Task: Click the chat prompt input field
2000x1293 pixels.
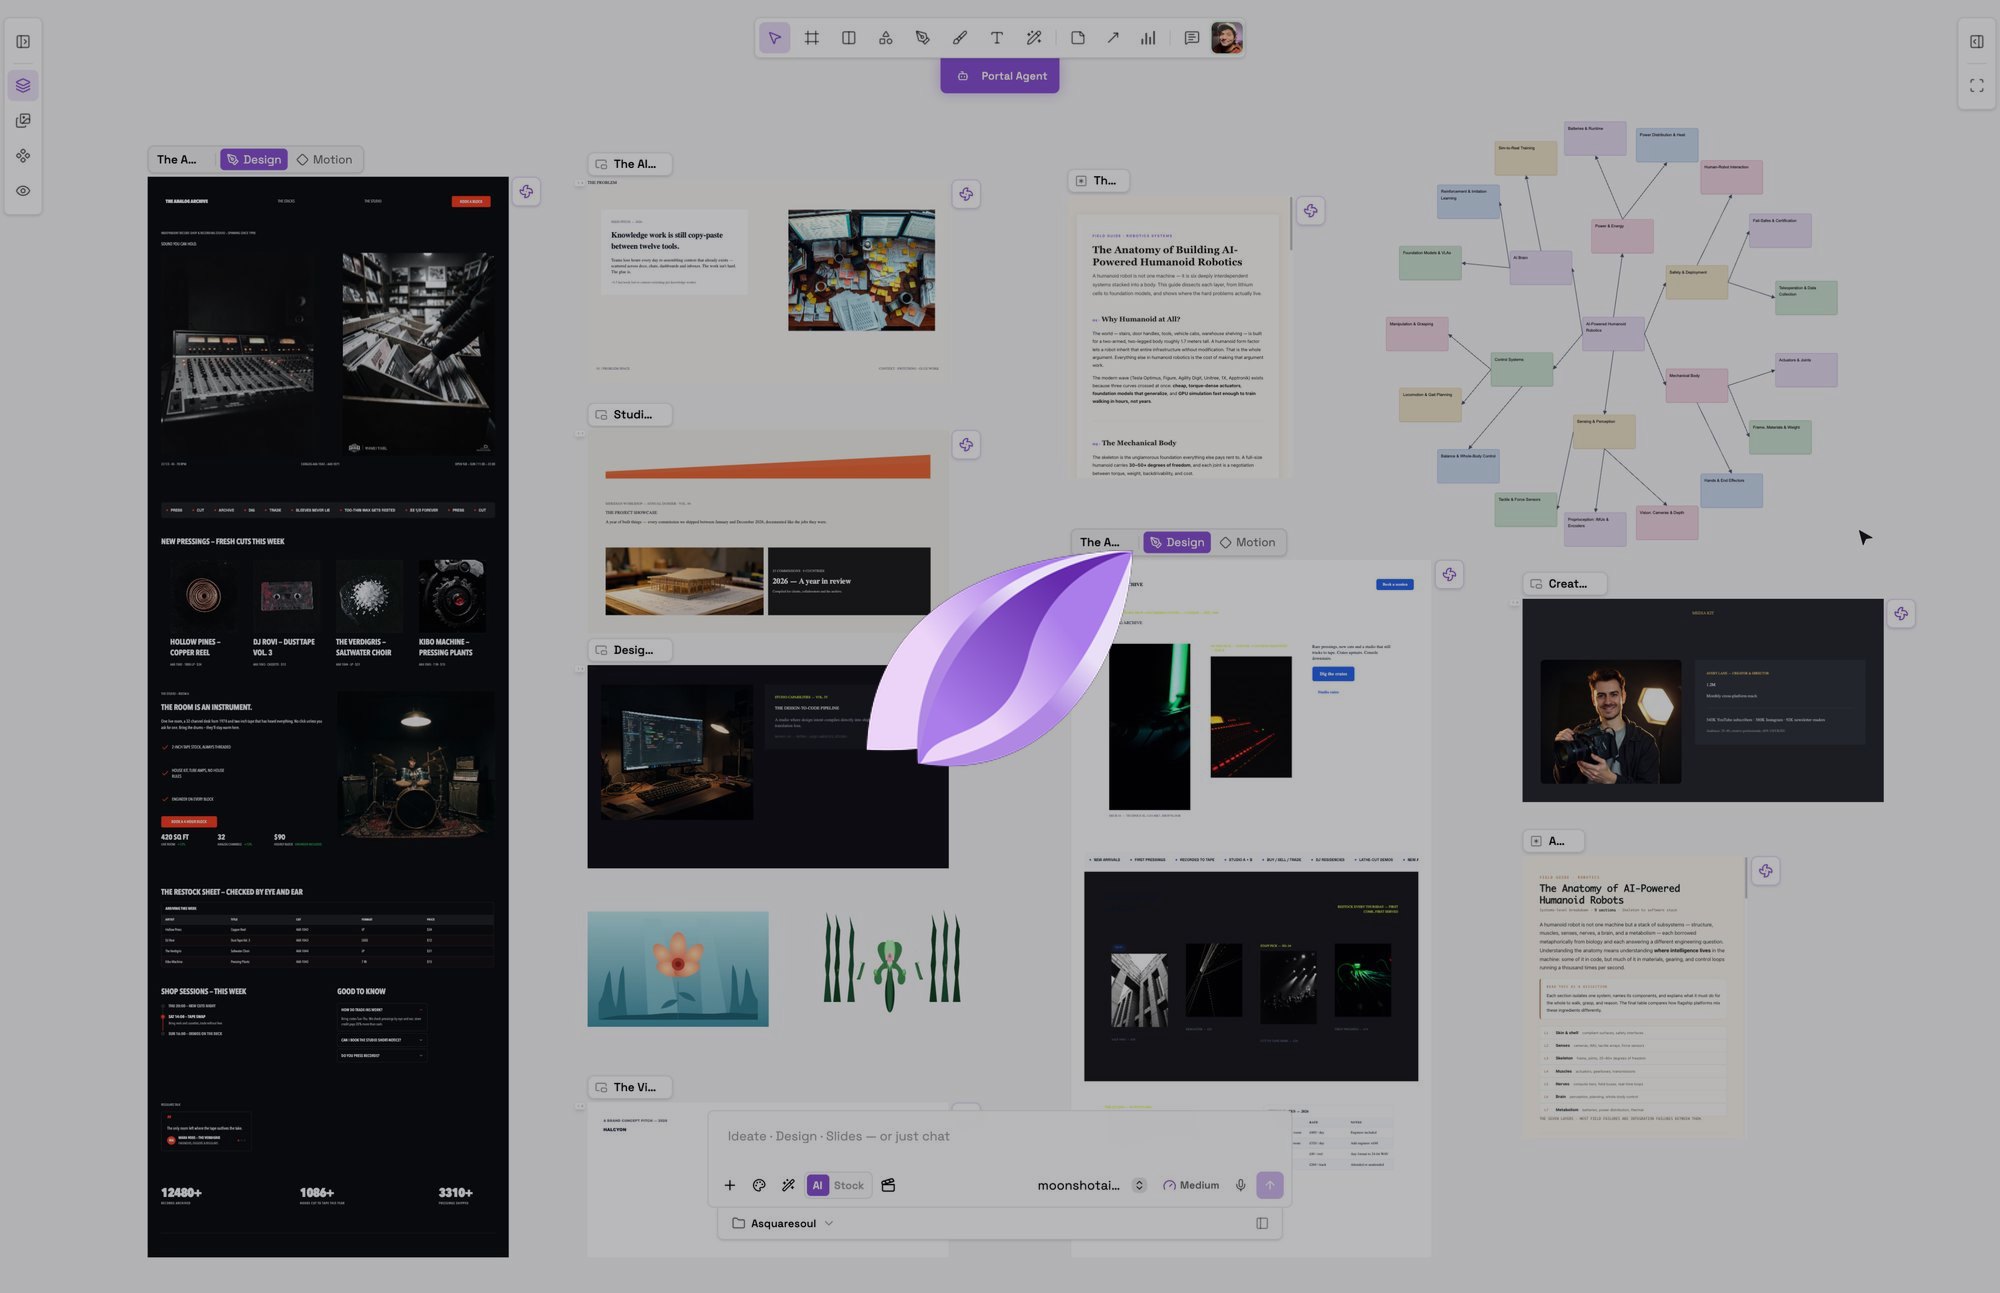Action: coord(1000,1137)
